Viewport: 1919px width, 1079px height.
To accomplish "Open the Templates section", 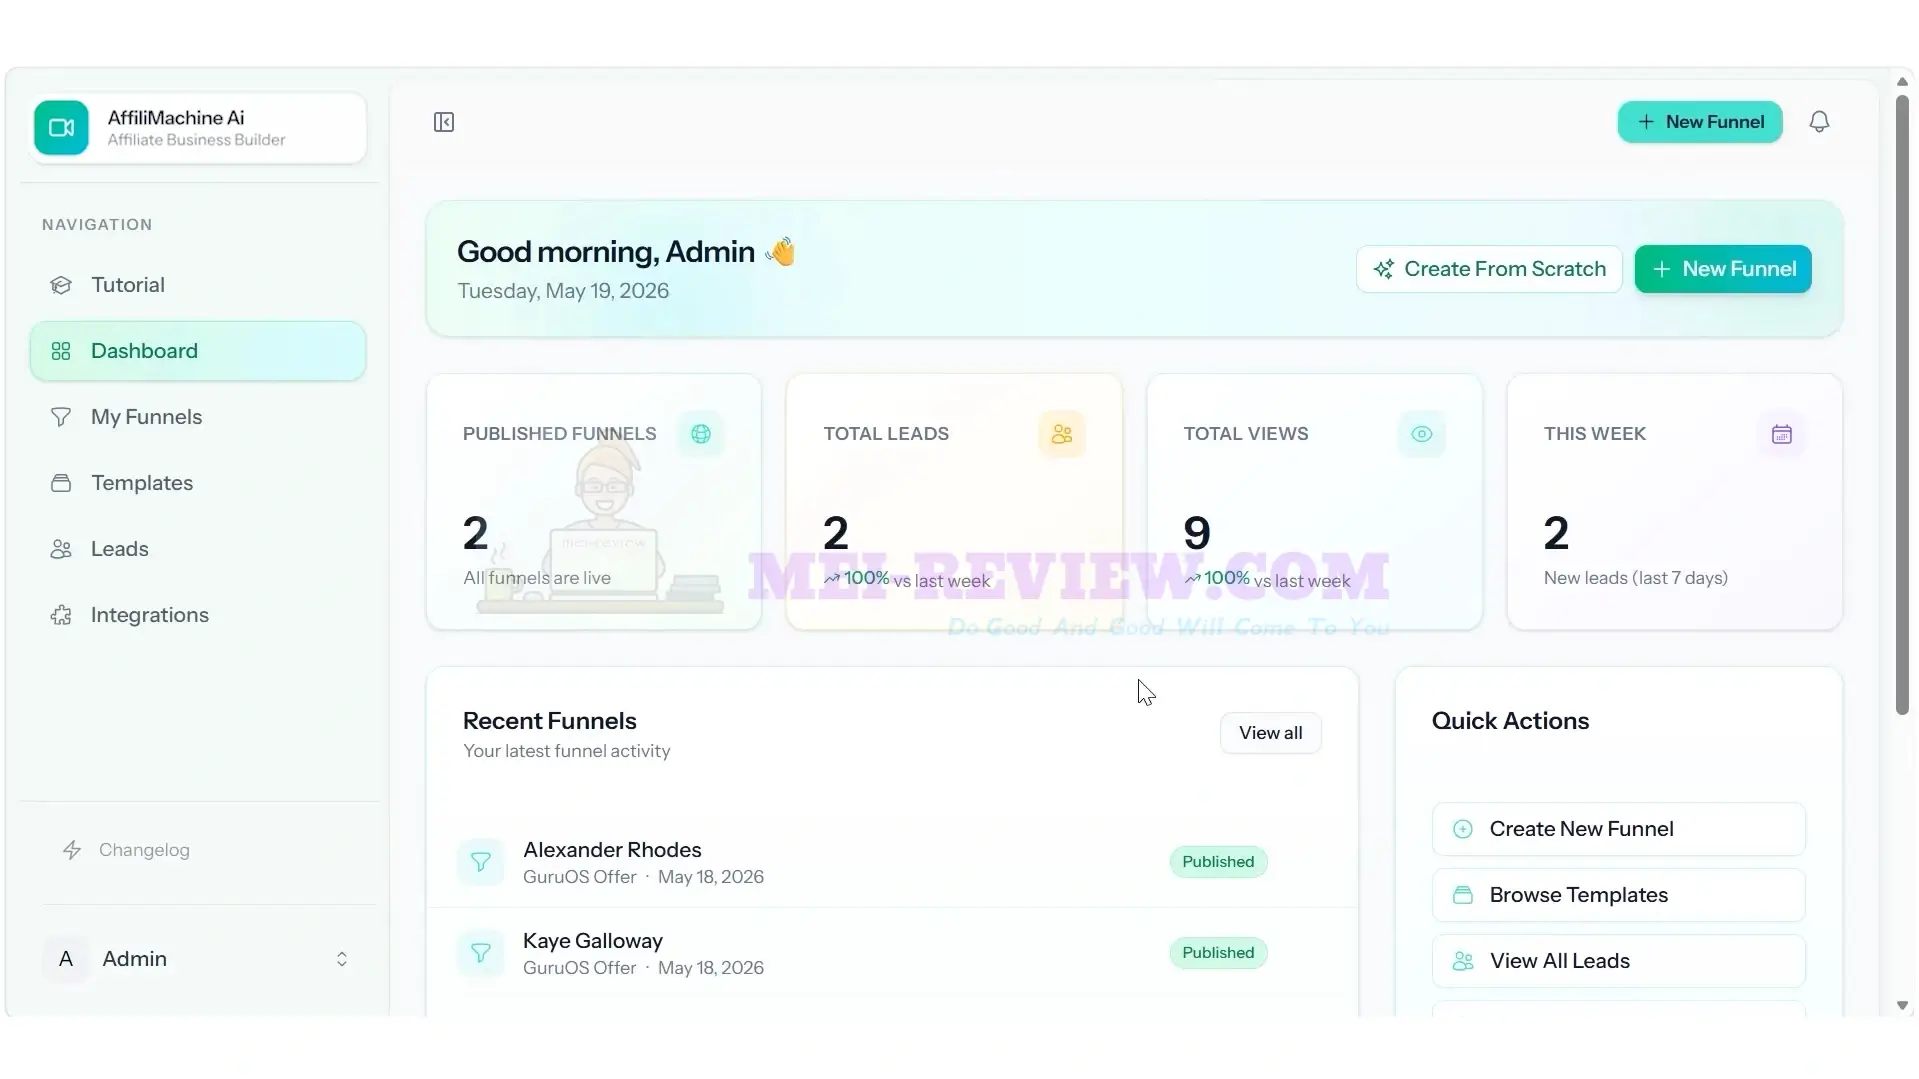I will [198, 483].
